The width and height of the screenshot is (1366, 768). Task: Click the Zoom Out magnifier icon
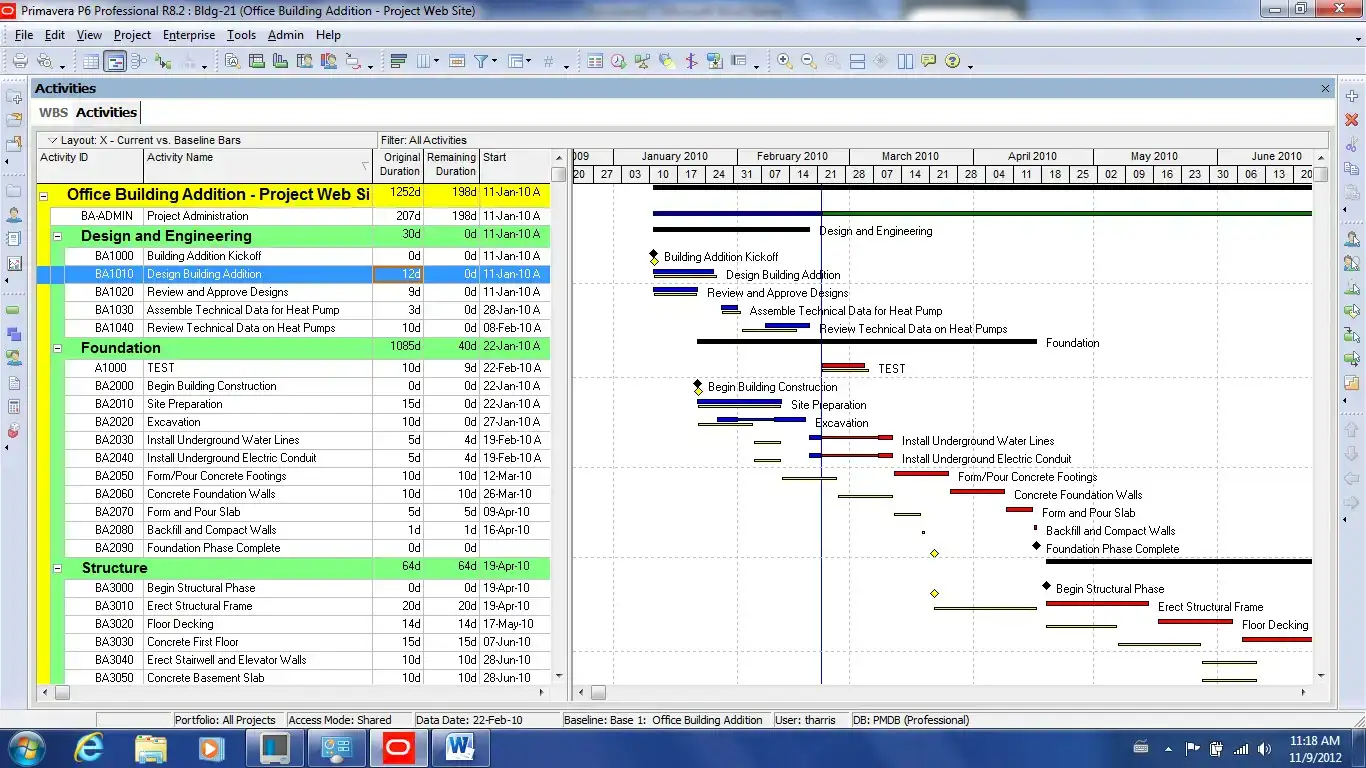tap(808, 60)
